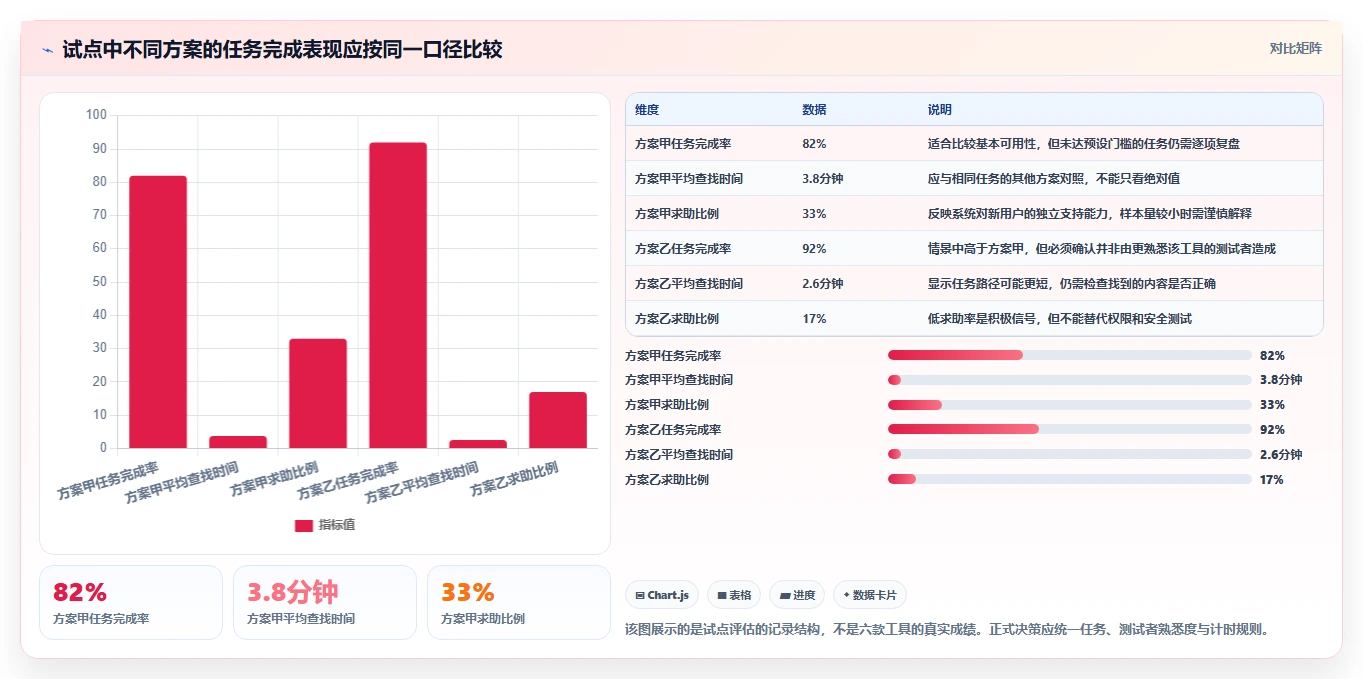Click the 方案乙任务完成率 bar in chart

398,295
